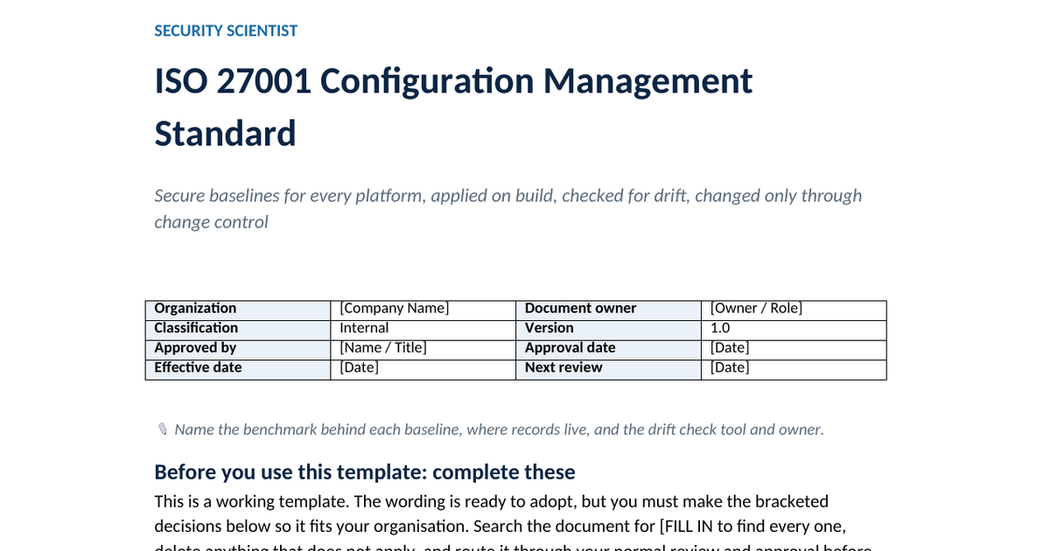The width and height of the screenshot is (1050, 551).
Task: Select the [Owner / Role] placeholder cell
Action: click(x=794, y=311)
